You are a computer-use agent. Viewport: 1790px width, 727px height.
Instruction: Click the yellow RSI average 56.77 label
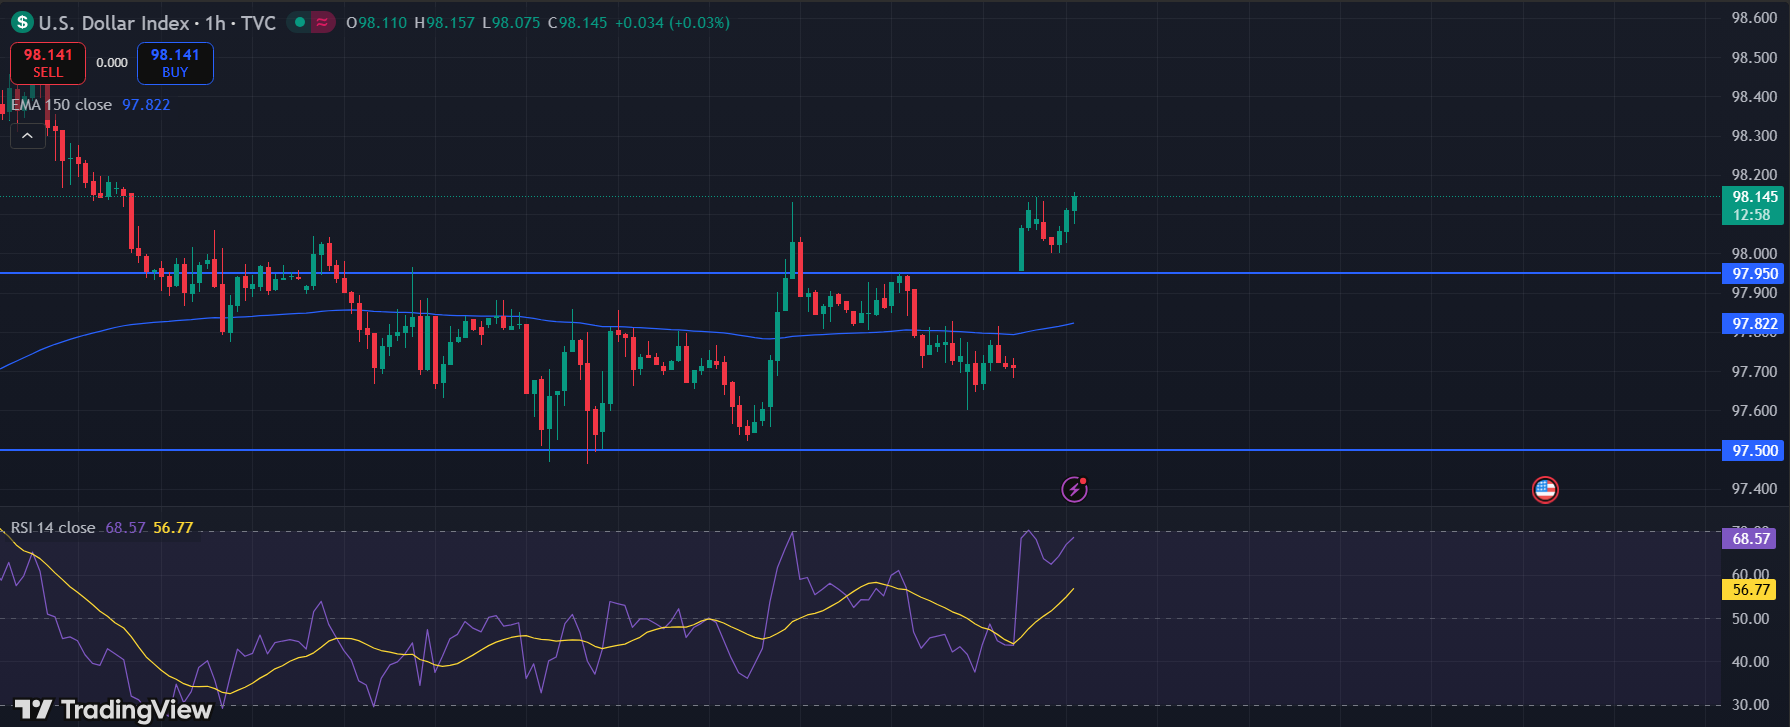point(1751,590)
